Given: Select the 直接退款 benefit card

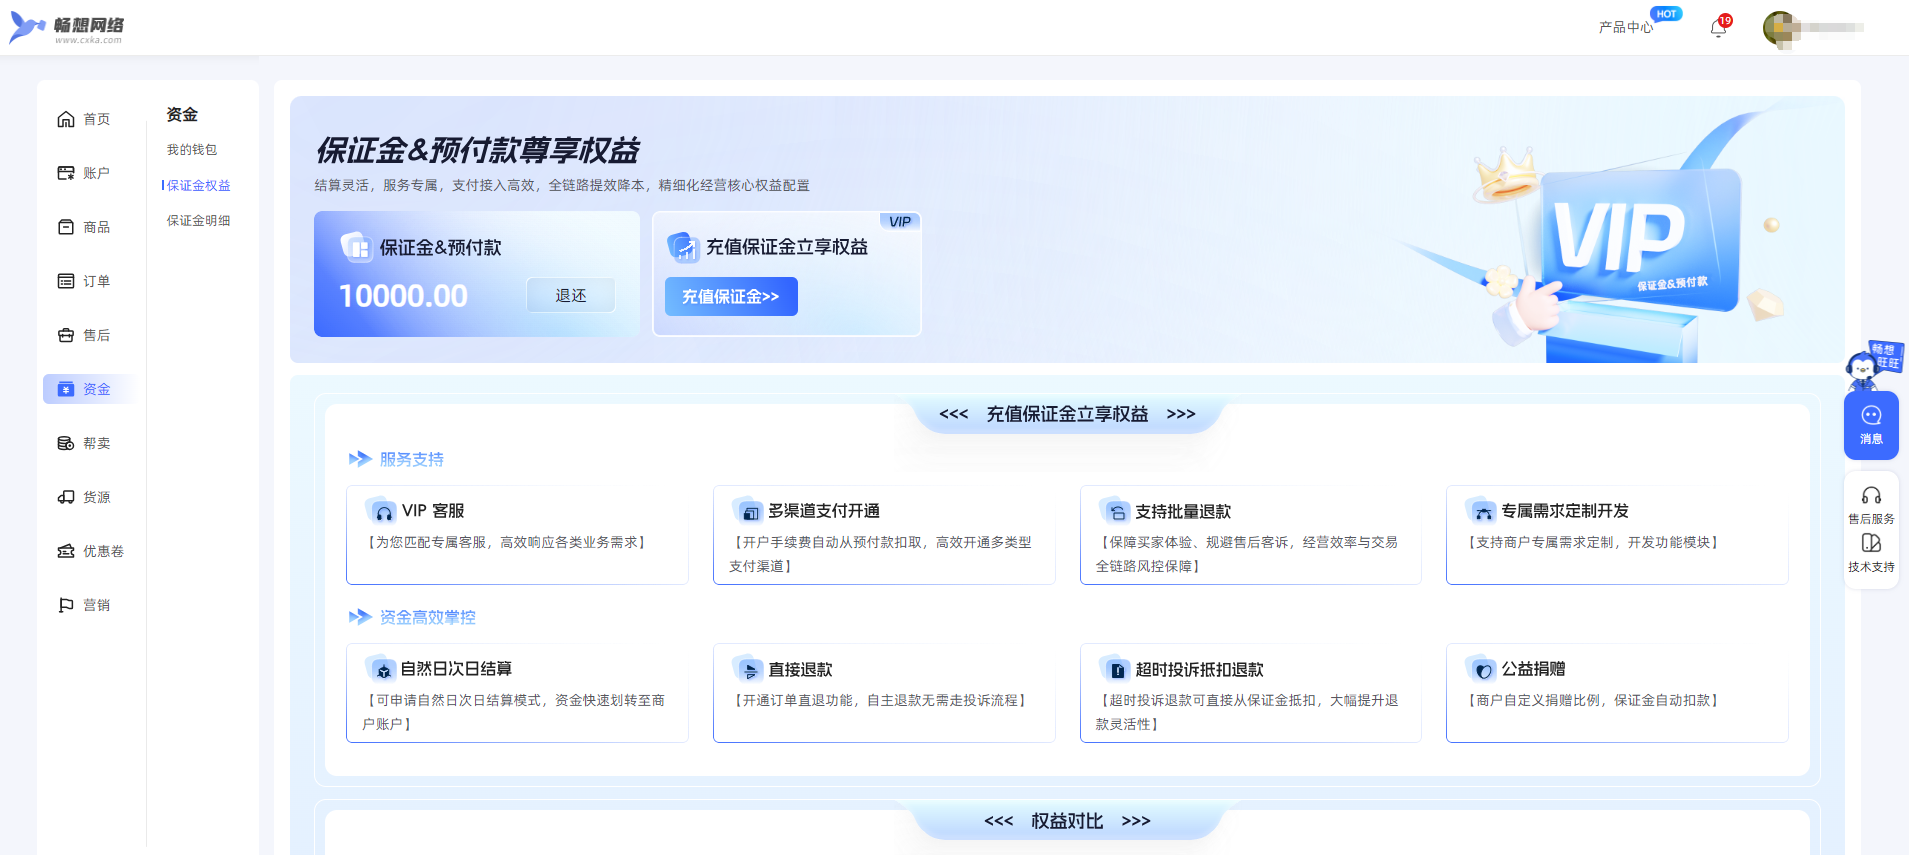Looking at the screenshot, I should click(x=883, y=692).
